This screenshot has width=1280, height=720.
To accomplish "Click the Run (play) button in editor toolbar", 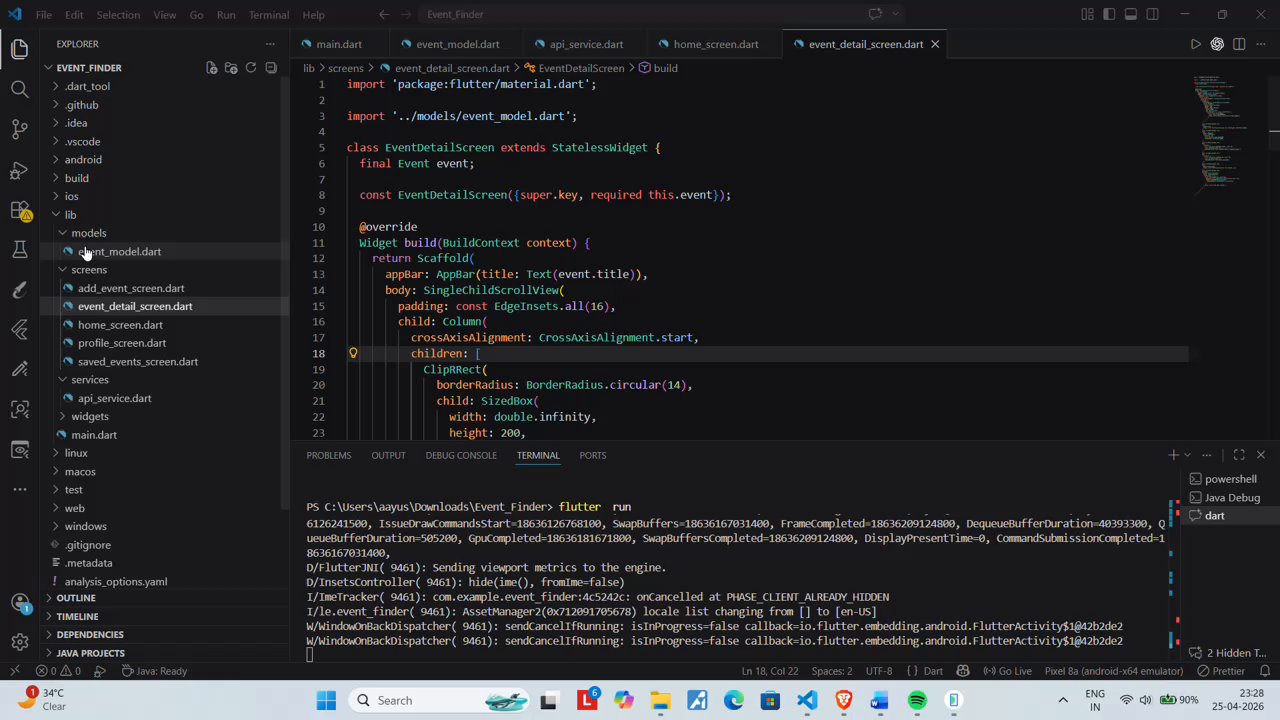I will click(1195, 44).
